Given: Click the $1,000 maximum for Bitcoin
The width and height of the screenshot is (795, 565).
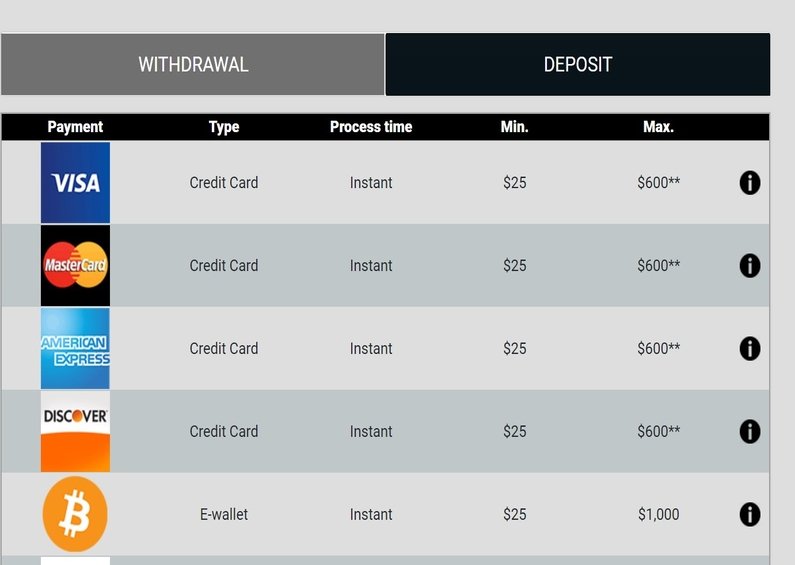Looking at the screenshot, I should point(658,514).
